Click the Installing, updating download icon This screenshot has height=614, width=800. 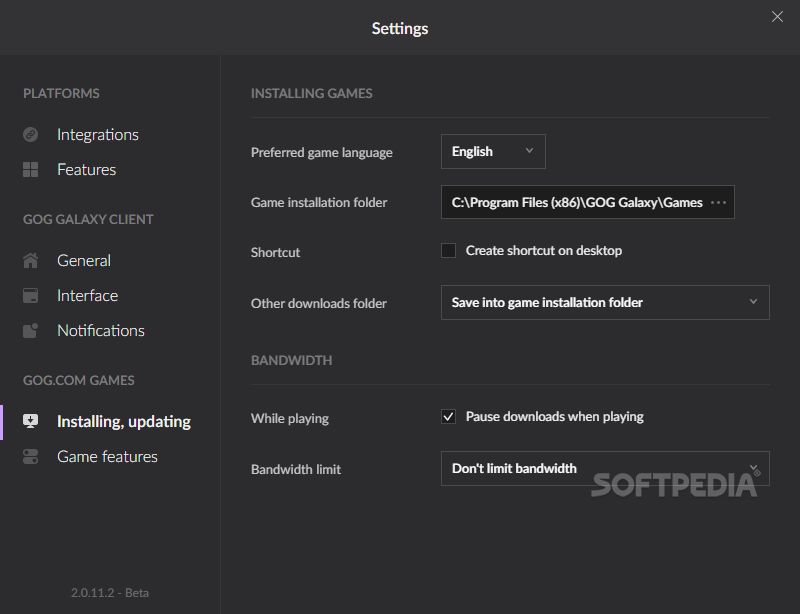coord(31,421)
